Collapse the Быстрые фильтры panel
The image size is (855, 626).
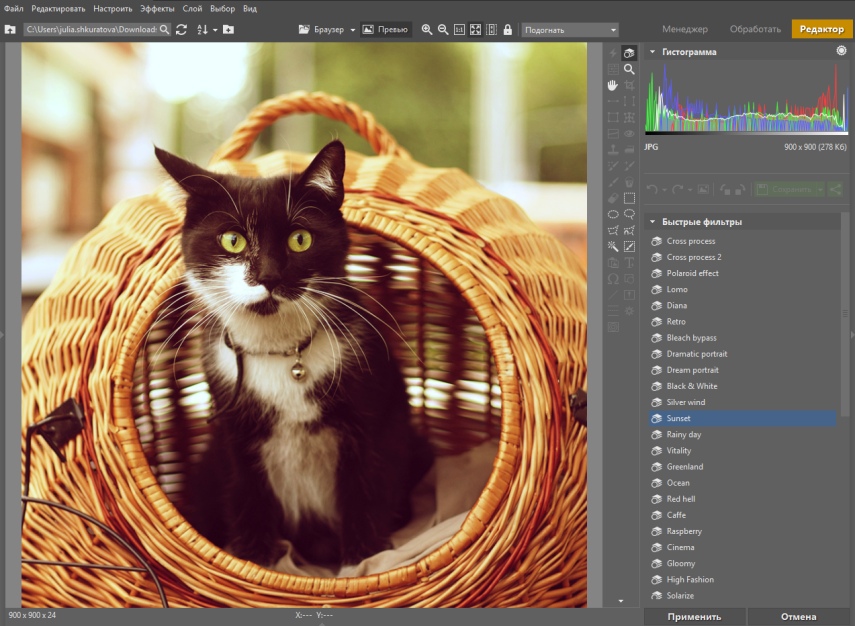pyautogui.click(x=652, y=222)
